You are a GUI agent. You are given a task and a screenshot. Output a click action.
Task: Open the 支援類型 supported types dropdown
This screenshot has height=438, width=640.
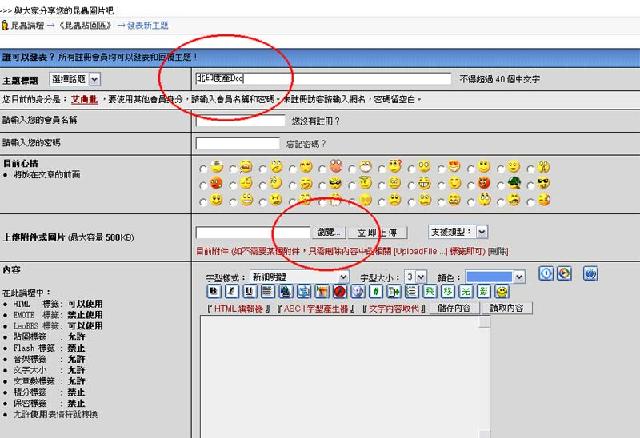click(459, 231)
